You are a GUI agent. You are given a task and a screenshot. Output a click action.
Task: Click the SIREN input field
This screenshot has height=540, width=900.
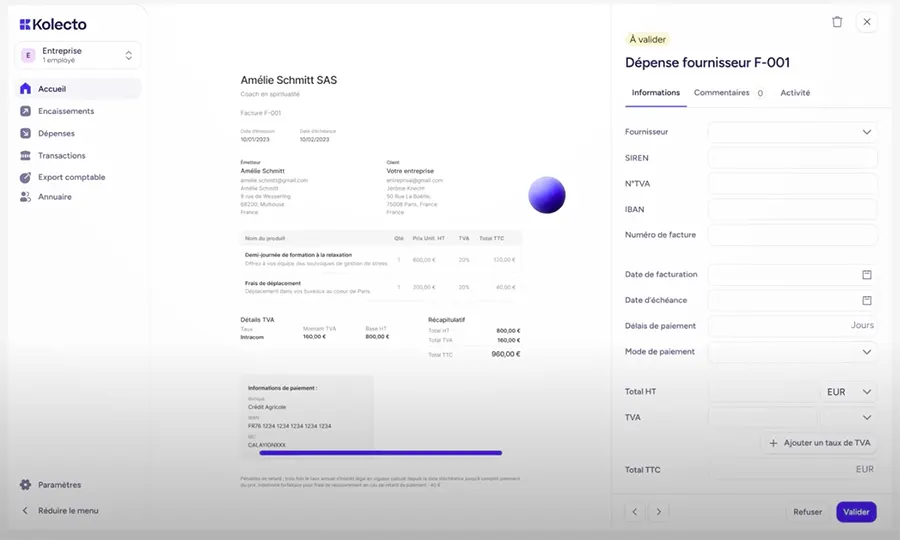tap(792, 158)
